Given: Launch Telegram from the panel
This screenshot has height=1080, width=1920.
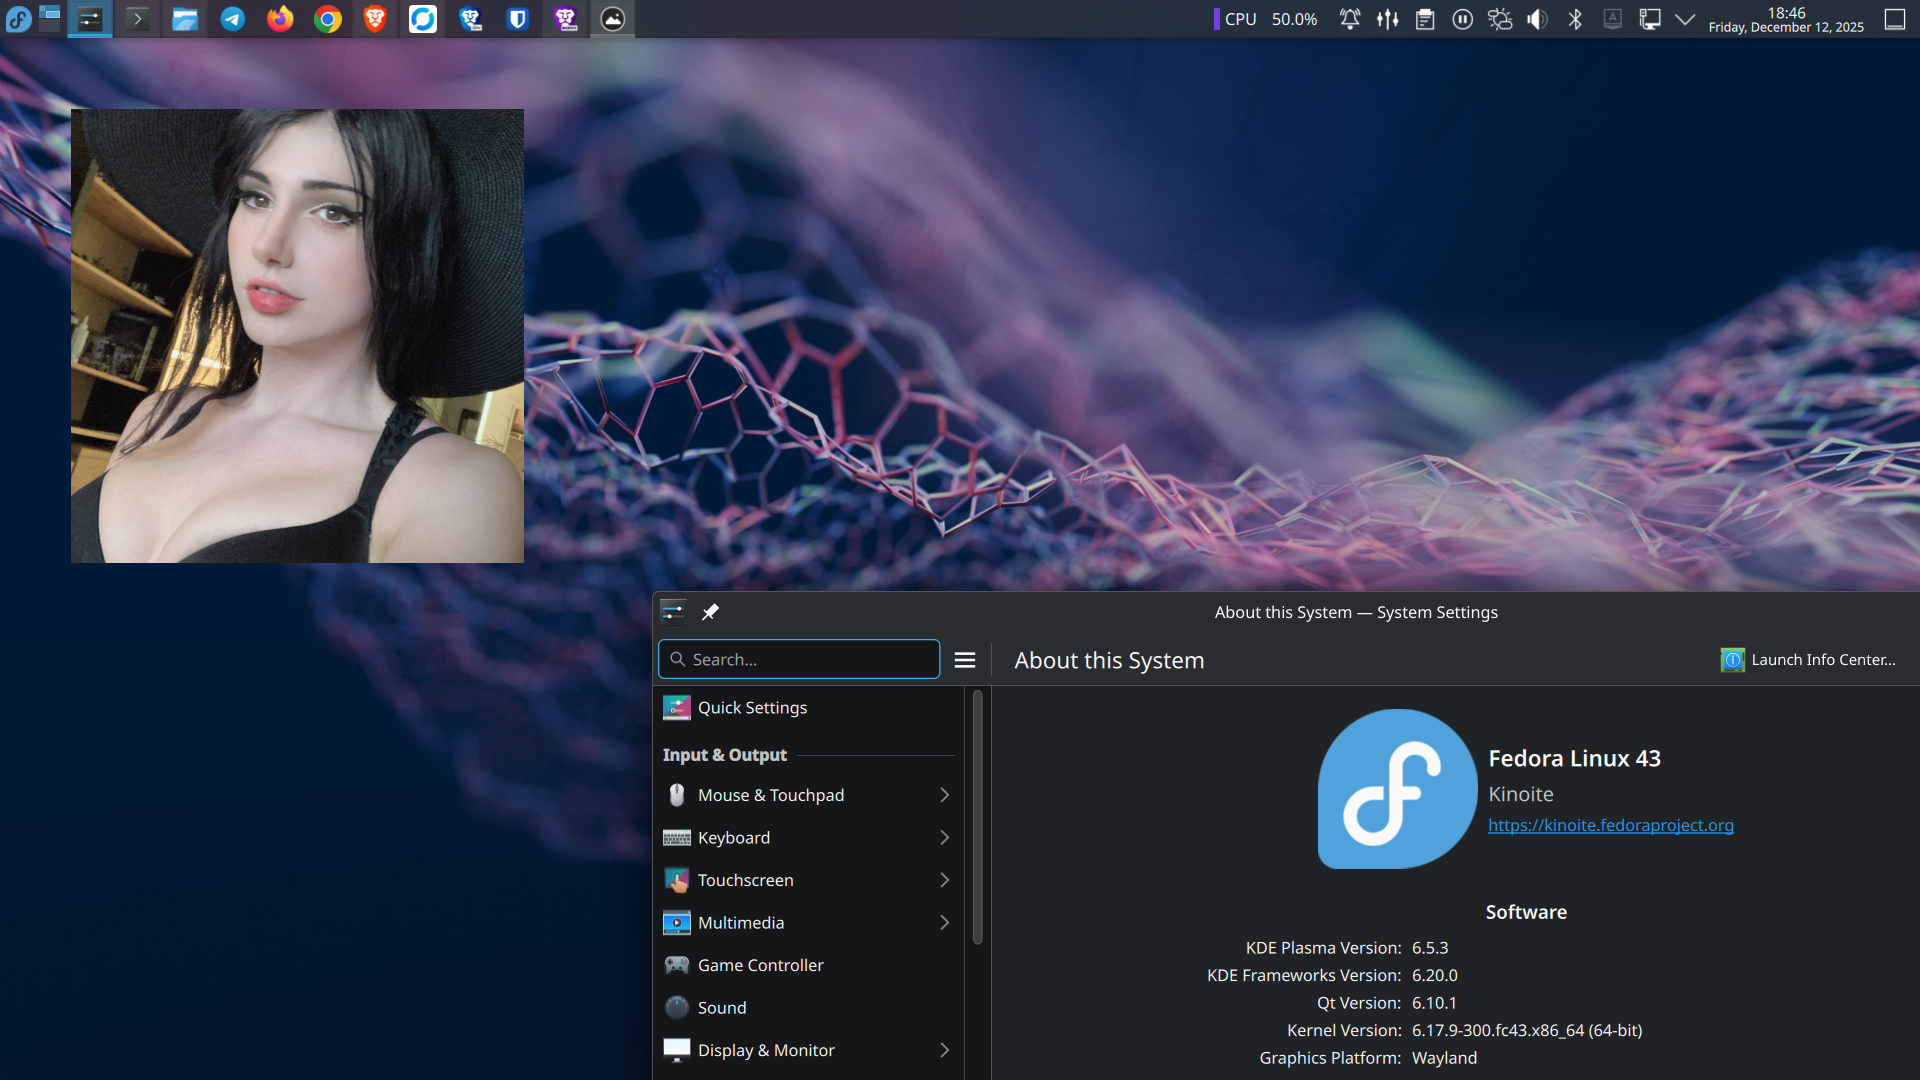Looking at the screenshot, I should 233,19.
